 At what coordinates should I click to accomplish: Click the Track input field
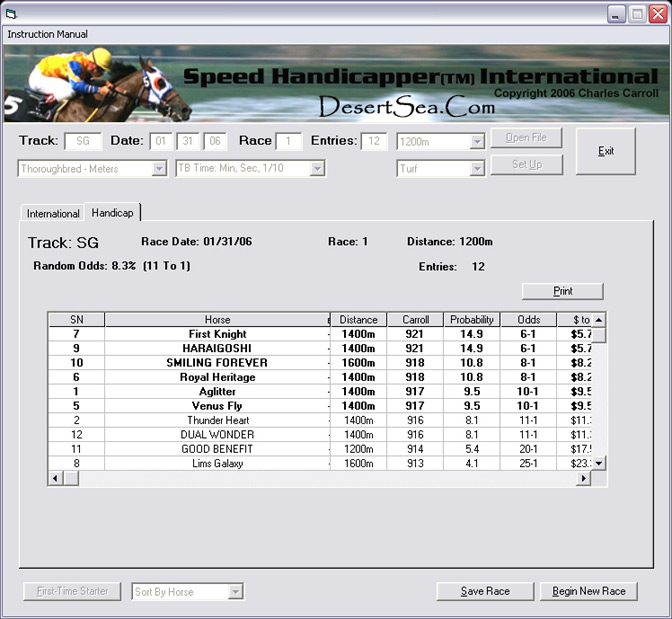point(83,141)
